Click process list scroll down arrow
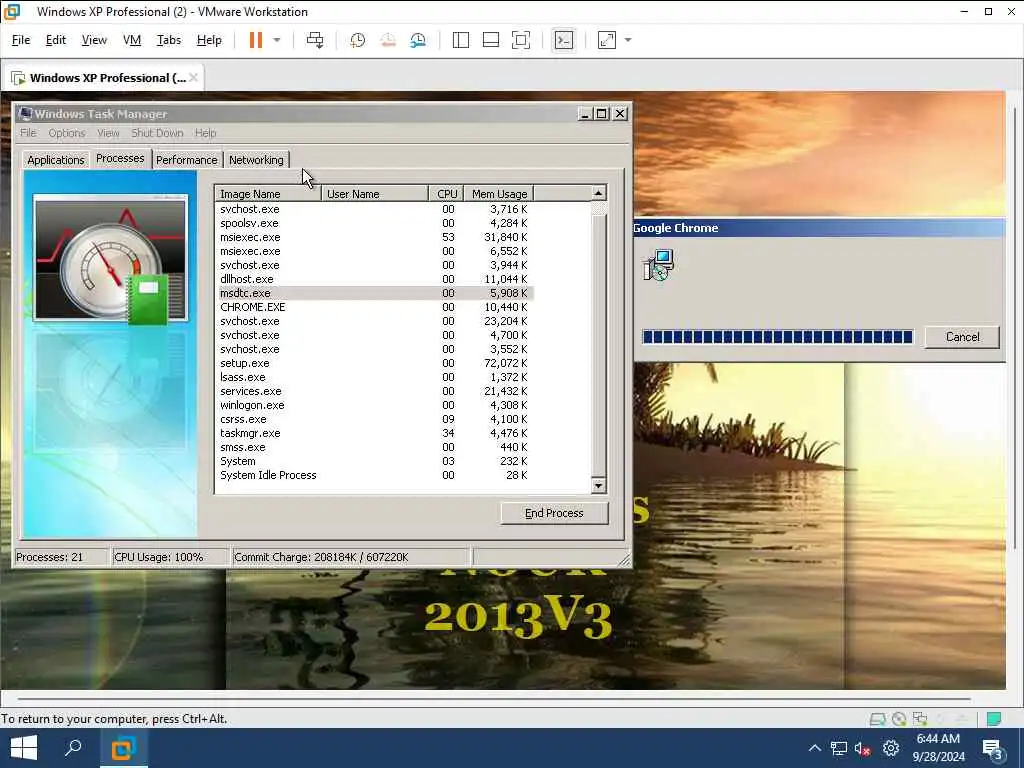 click(x=598, y=485)
